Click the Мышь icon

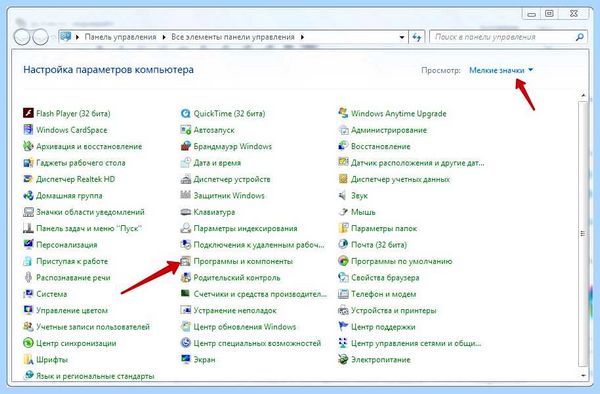point(343,212)
